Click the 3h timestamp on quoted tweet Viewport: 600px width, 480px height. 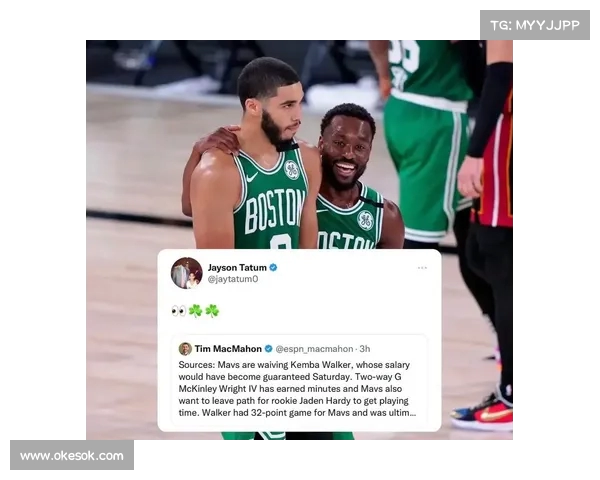[365, 349]
